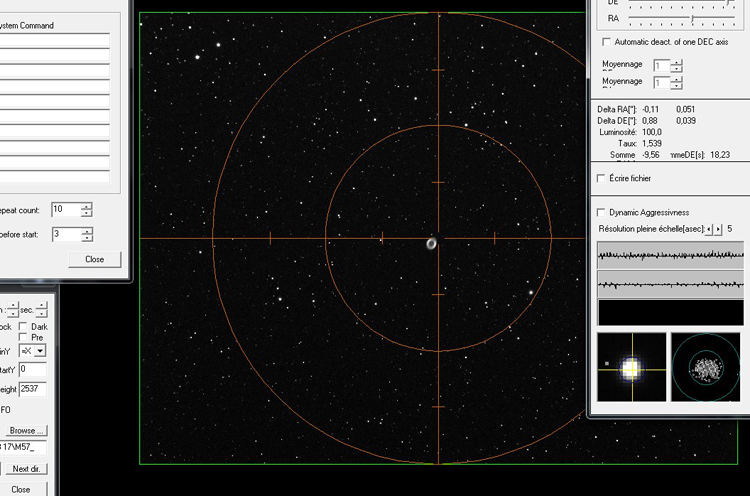Click the guide star thumbnail with yellow crosshair
Screen dimensions: 750x496
pyautogui.click(x=631, y=367)
